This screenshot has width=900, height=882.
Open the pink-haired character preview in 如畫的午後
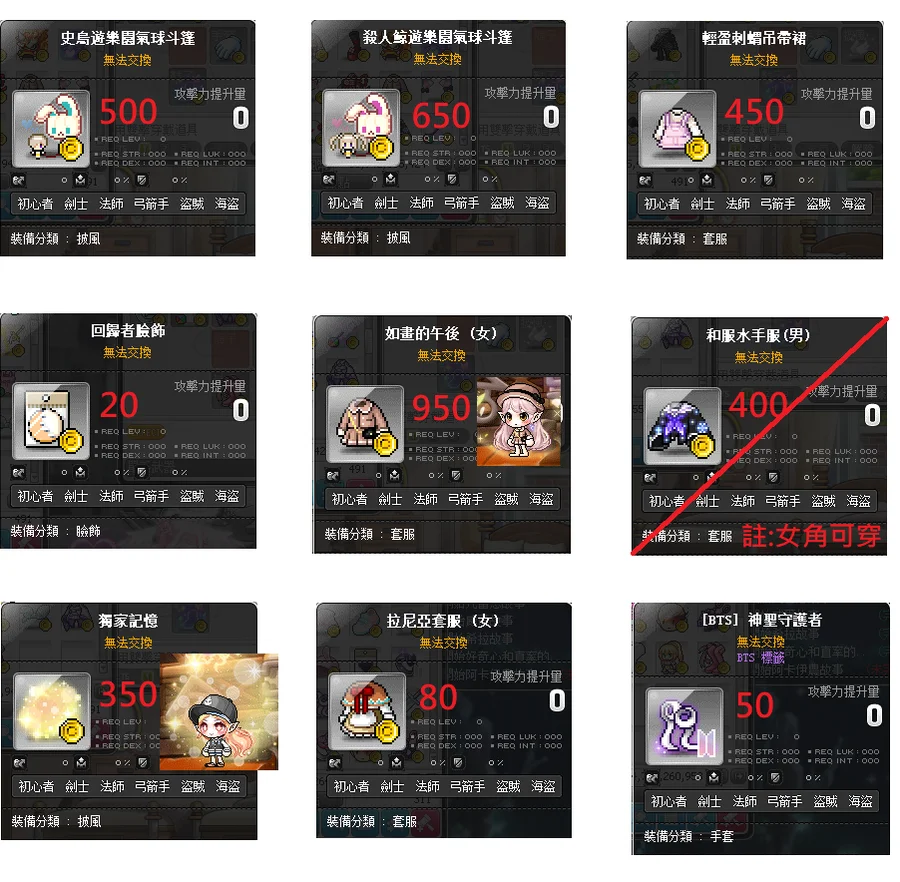(x=519, y=421)
